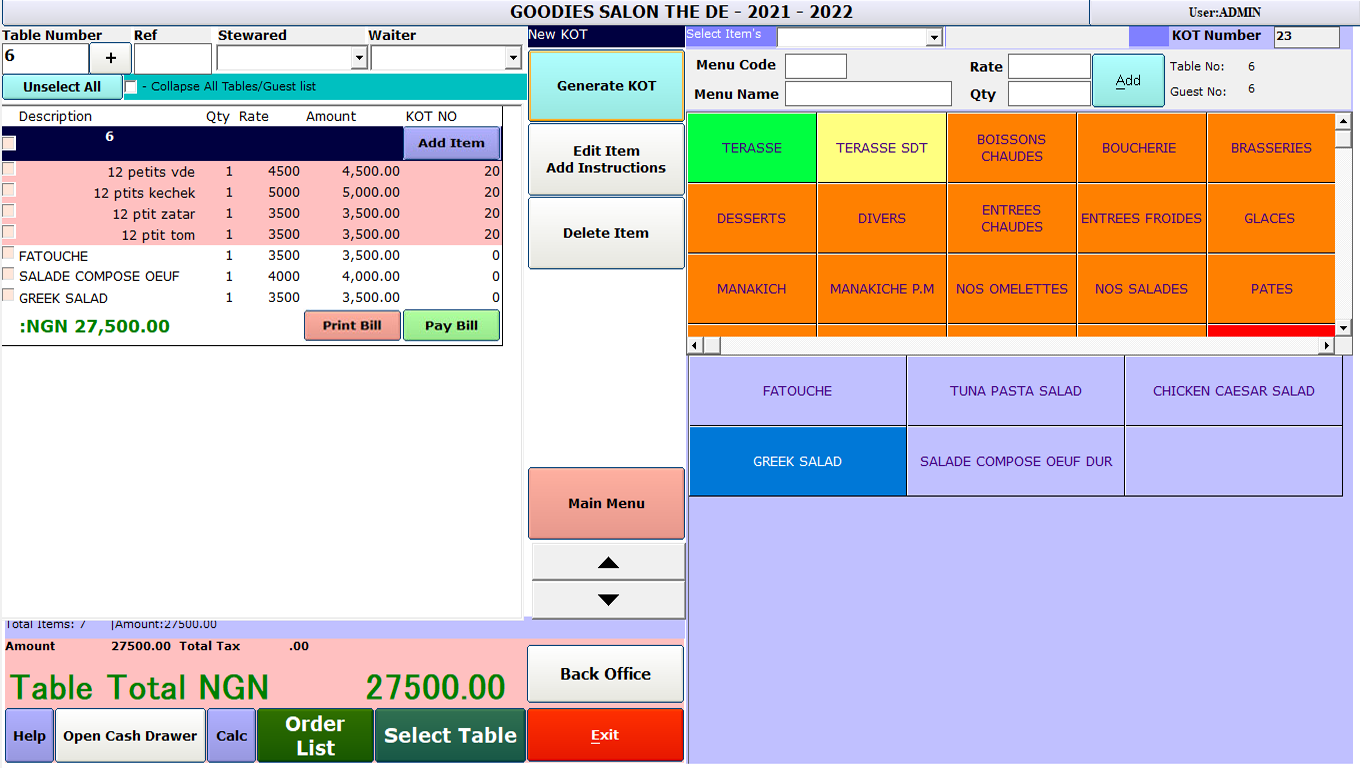
Task: Open Back Office
Action: (606, 674)
